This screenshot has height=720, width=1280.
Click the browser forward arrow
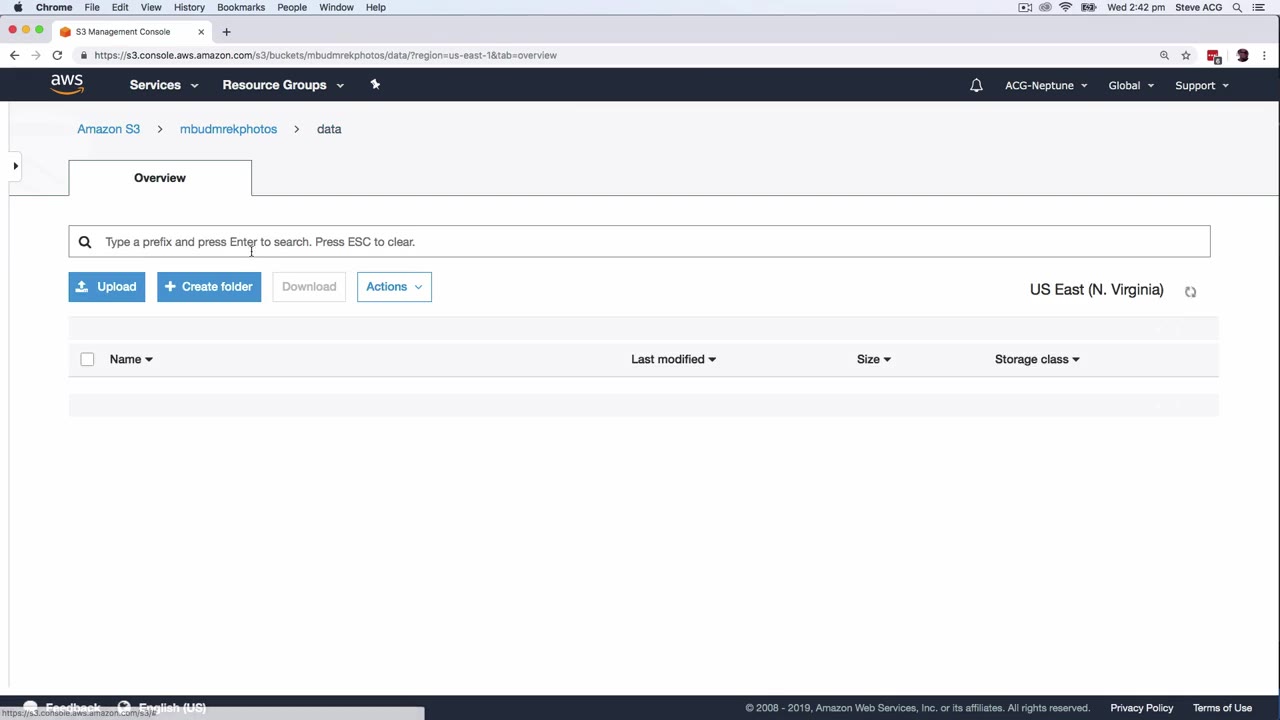(36, 55)
